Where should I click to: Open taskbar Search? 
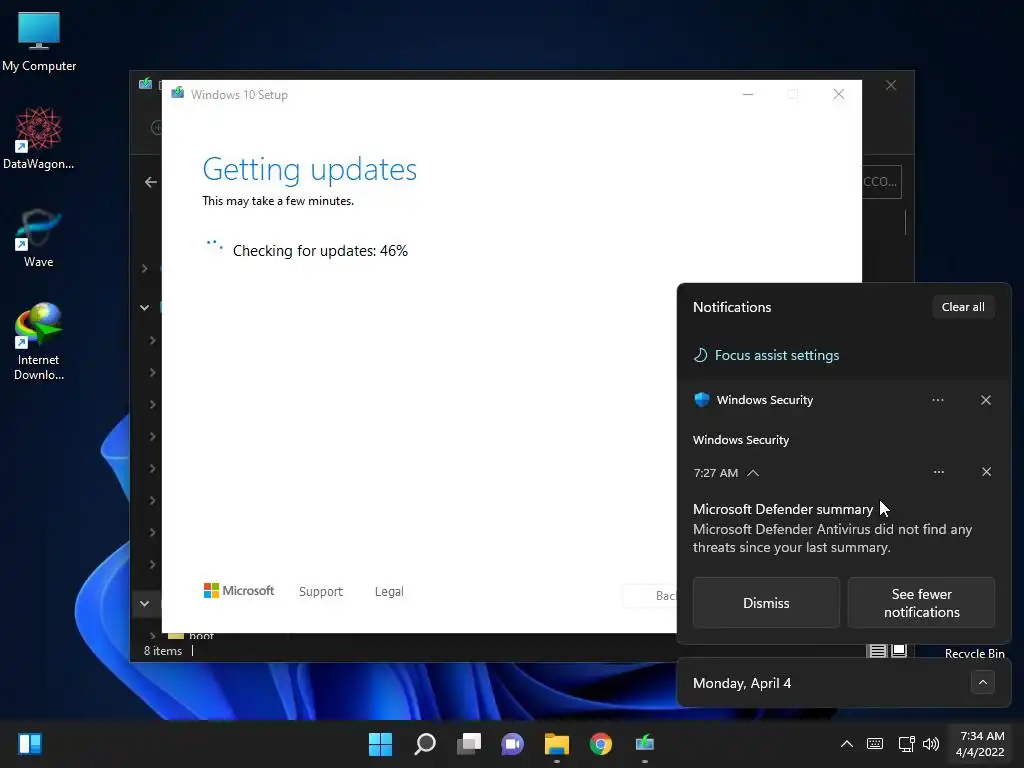pos(424,743)
